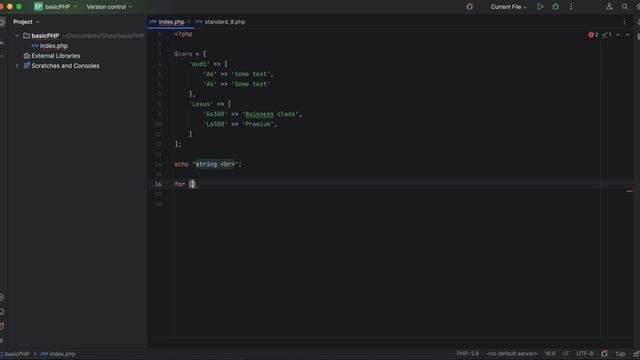Viewport: 640px width, 360px height.
Task: Click the 'A6' key on line 5
Action: click(210, 74)
